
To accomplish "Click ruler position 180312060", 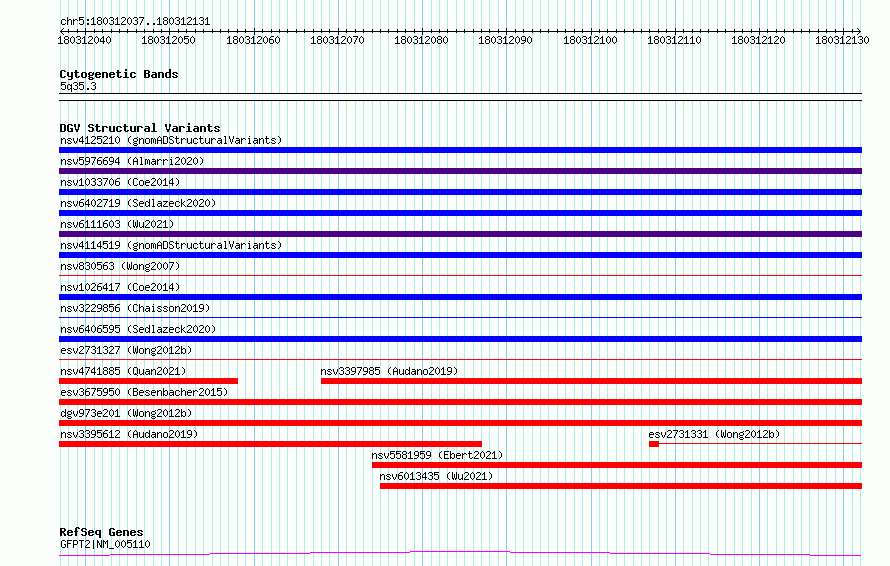I will point(253,40).
